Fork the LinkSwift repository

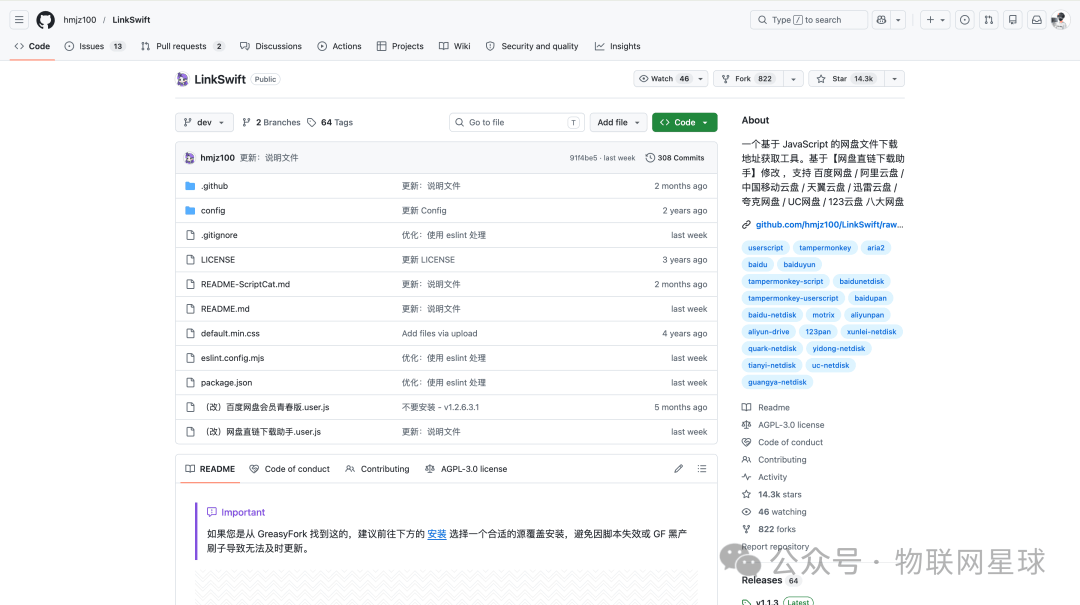pos(749,79)
